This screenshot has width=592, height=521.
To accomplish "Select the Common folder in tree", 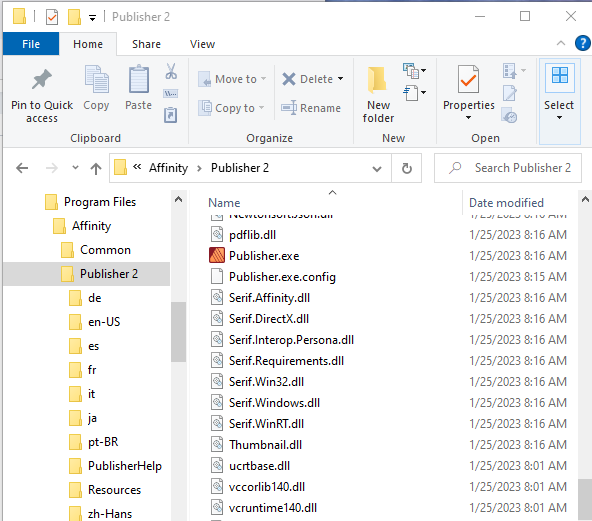I will [96, 250].
